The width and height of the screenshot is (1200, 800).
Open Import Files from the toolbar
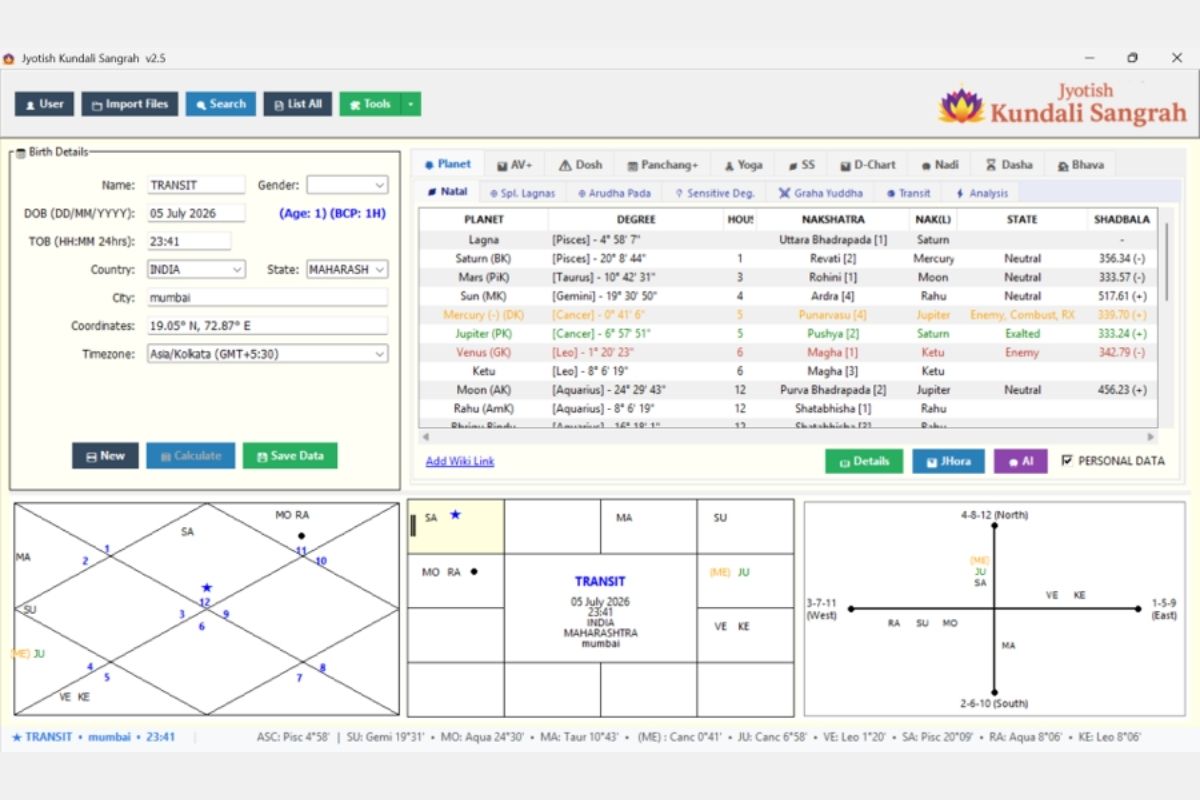tap(130, 104)
